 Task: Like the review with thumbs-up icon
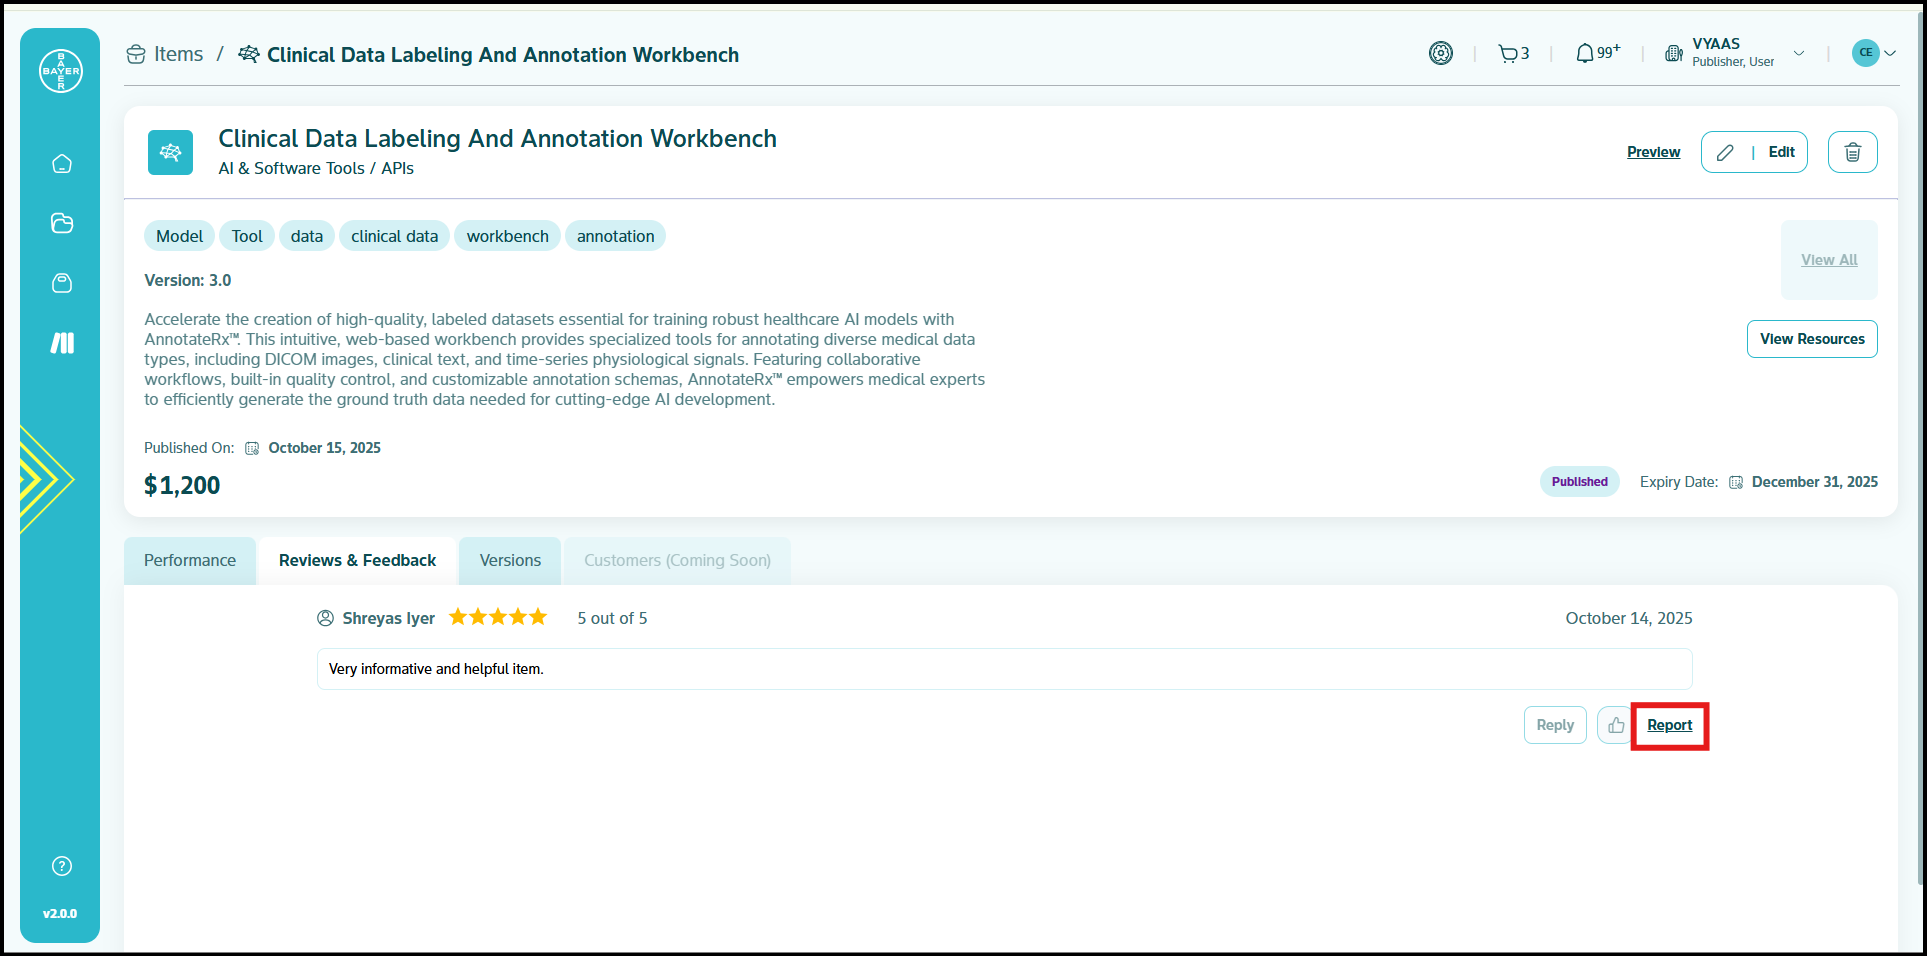coord(1615,725)
